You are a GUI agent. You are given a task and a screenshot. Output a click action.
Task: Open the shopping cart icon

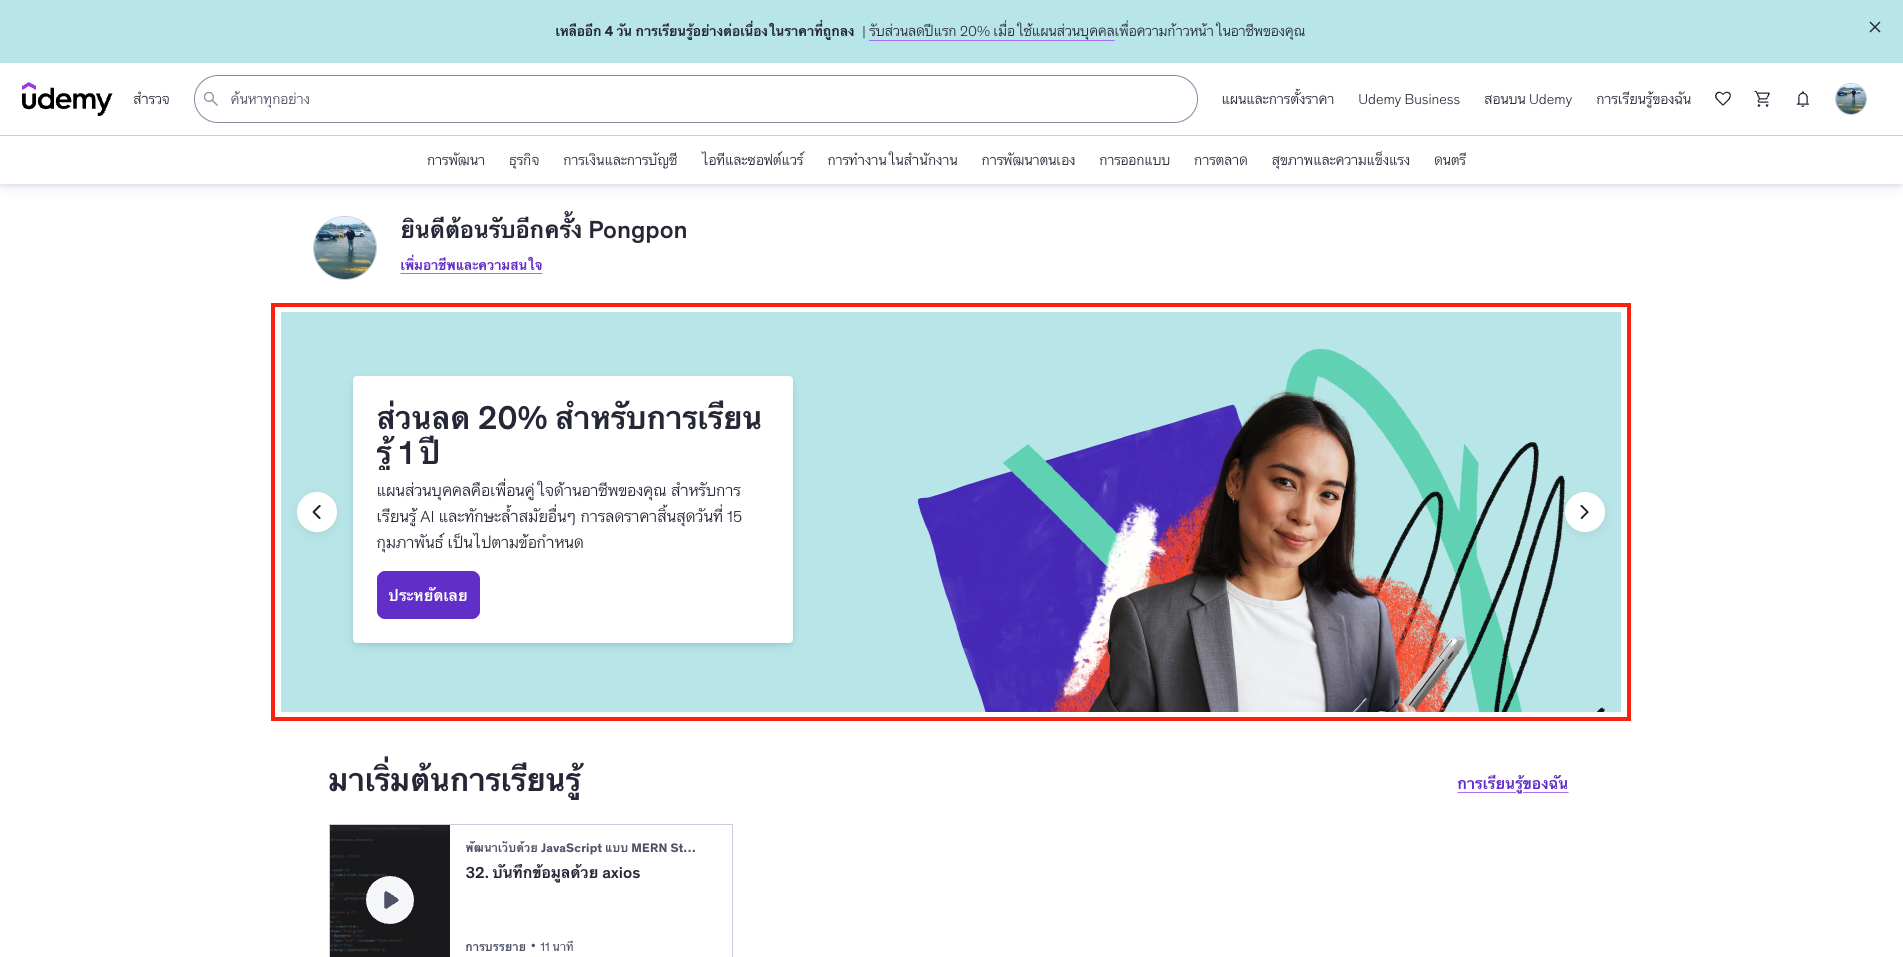coord(1762,99)
